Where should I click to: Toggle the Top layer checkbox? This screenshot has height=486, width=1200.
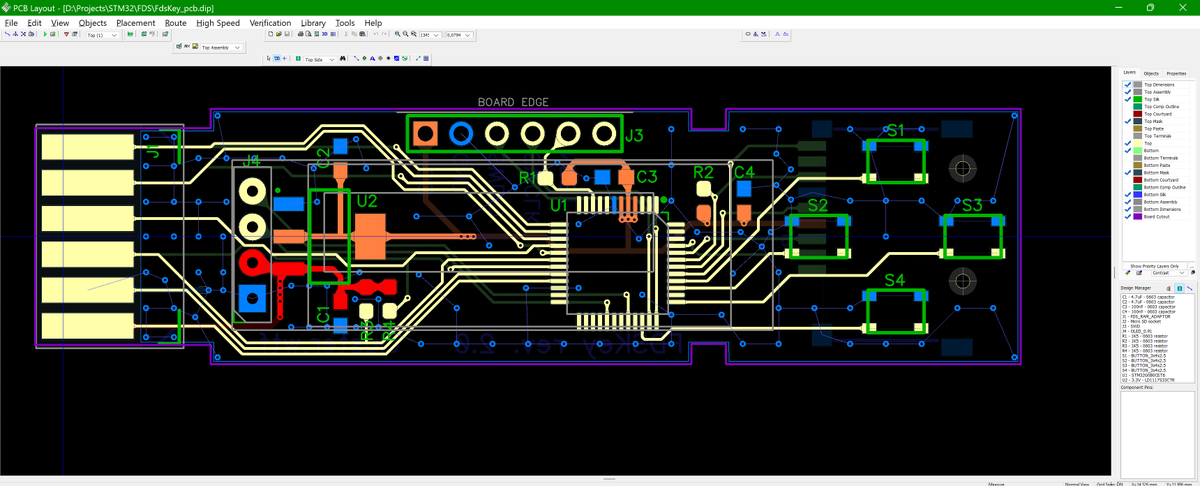1128,143
